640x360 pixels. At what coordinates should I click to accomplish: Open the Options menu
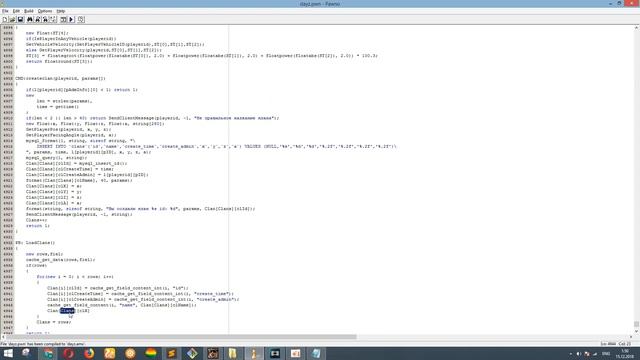coord(45,11)
